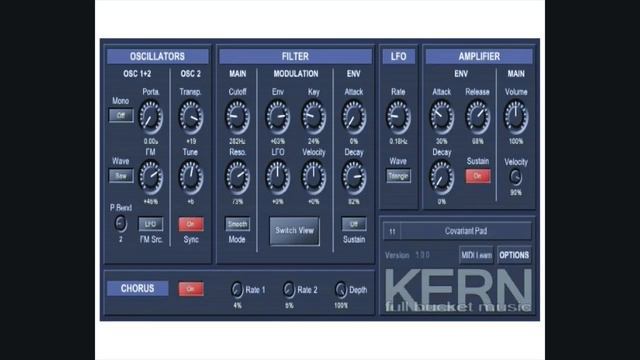
Task: Click the OSC 2 Tune knob
Action: (x=191, y=177)
